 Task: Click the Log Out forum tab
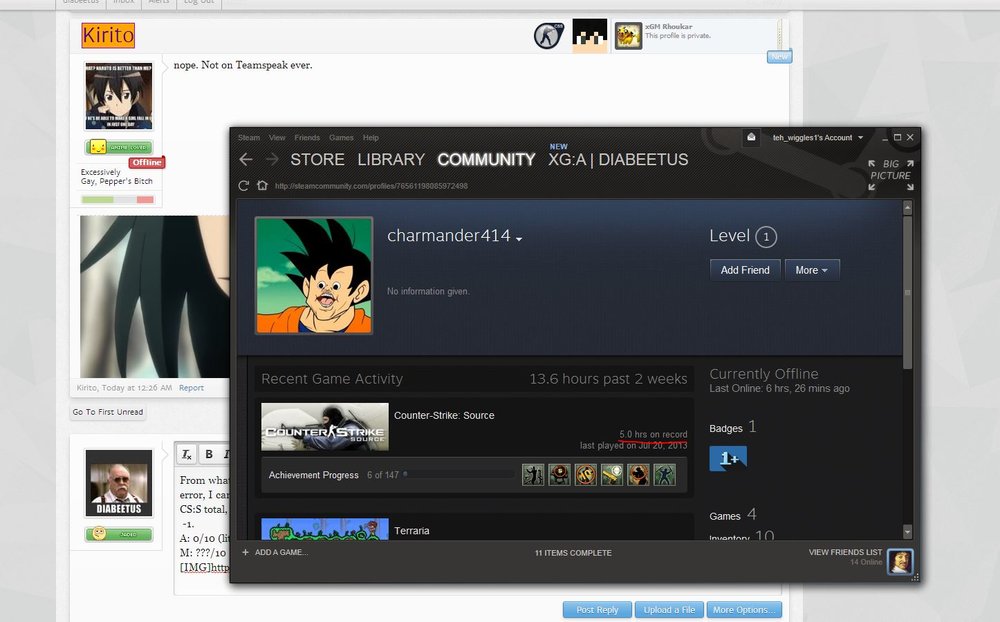coord(199,3)
